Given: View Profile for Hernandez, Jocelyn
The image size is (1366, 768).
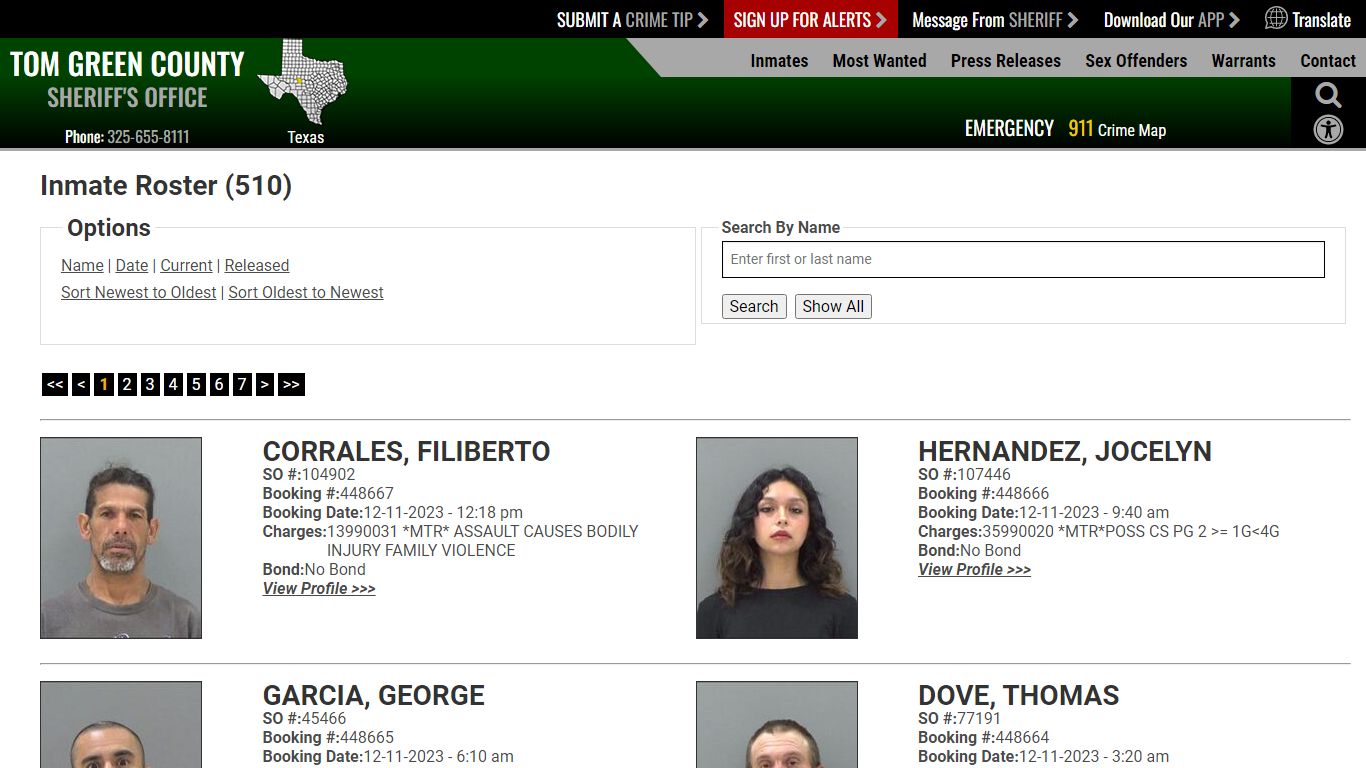Looking at the screenshot, I should (x=975, y=570).
